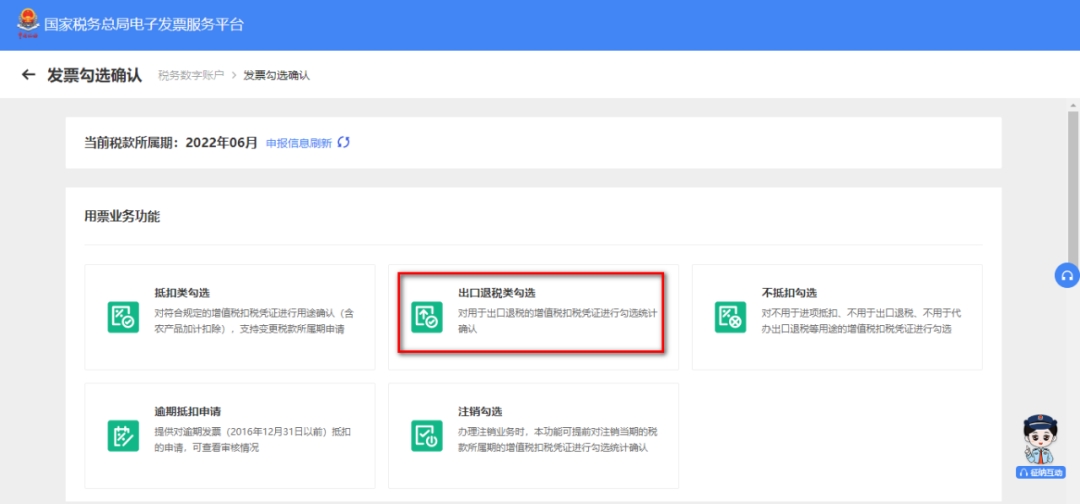
Task: Open the 不抵扣勾选 card title
Action: 789,293
